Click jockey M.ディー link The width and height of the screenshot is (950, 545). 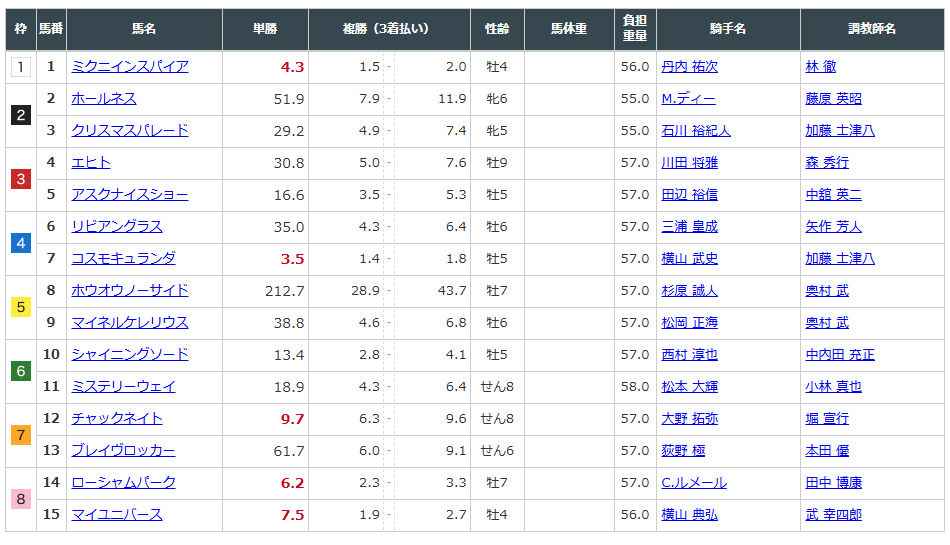[x=688, y=99]
